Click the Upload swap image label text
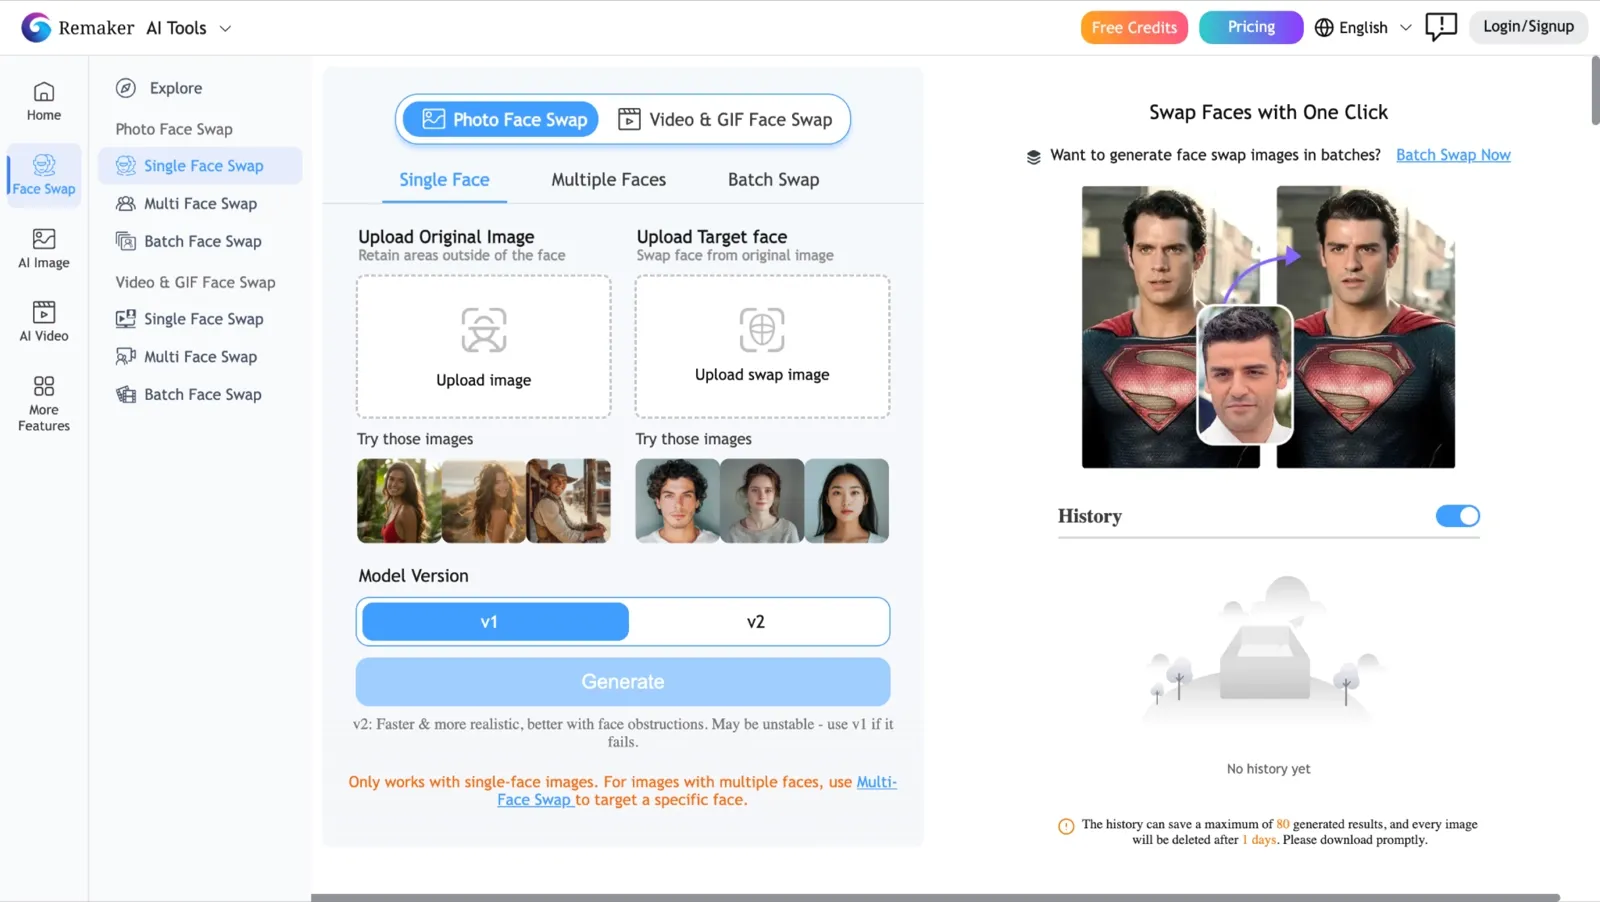The height and width of the screenshot is (902, 1600). [x=762, y=375]
